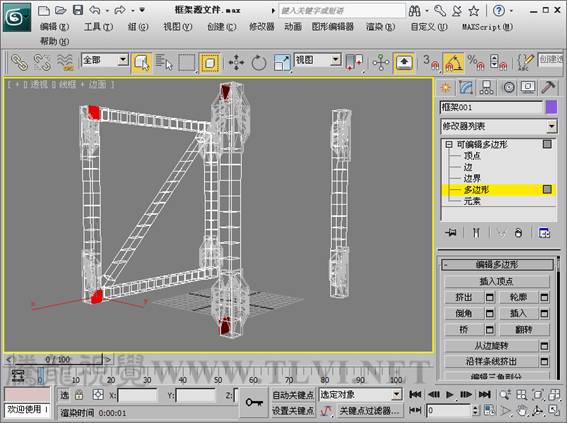The width and height of the screenshot is (567, 423).
Task: Switch to the Motion panel tab
Action: [509, 87]
